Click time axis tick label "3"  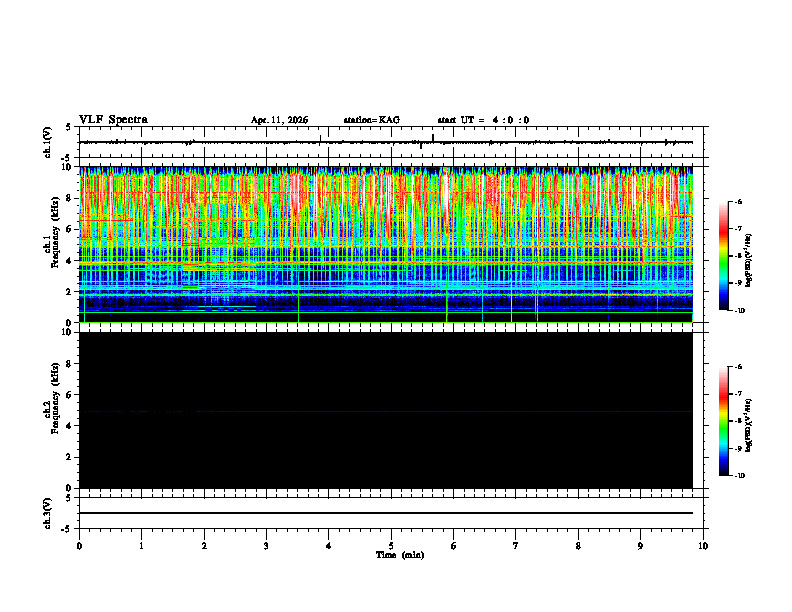(266, 546)
